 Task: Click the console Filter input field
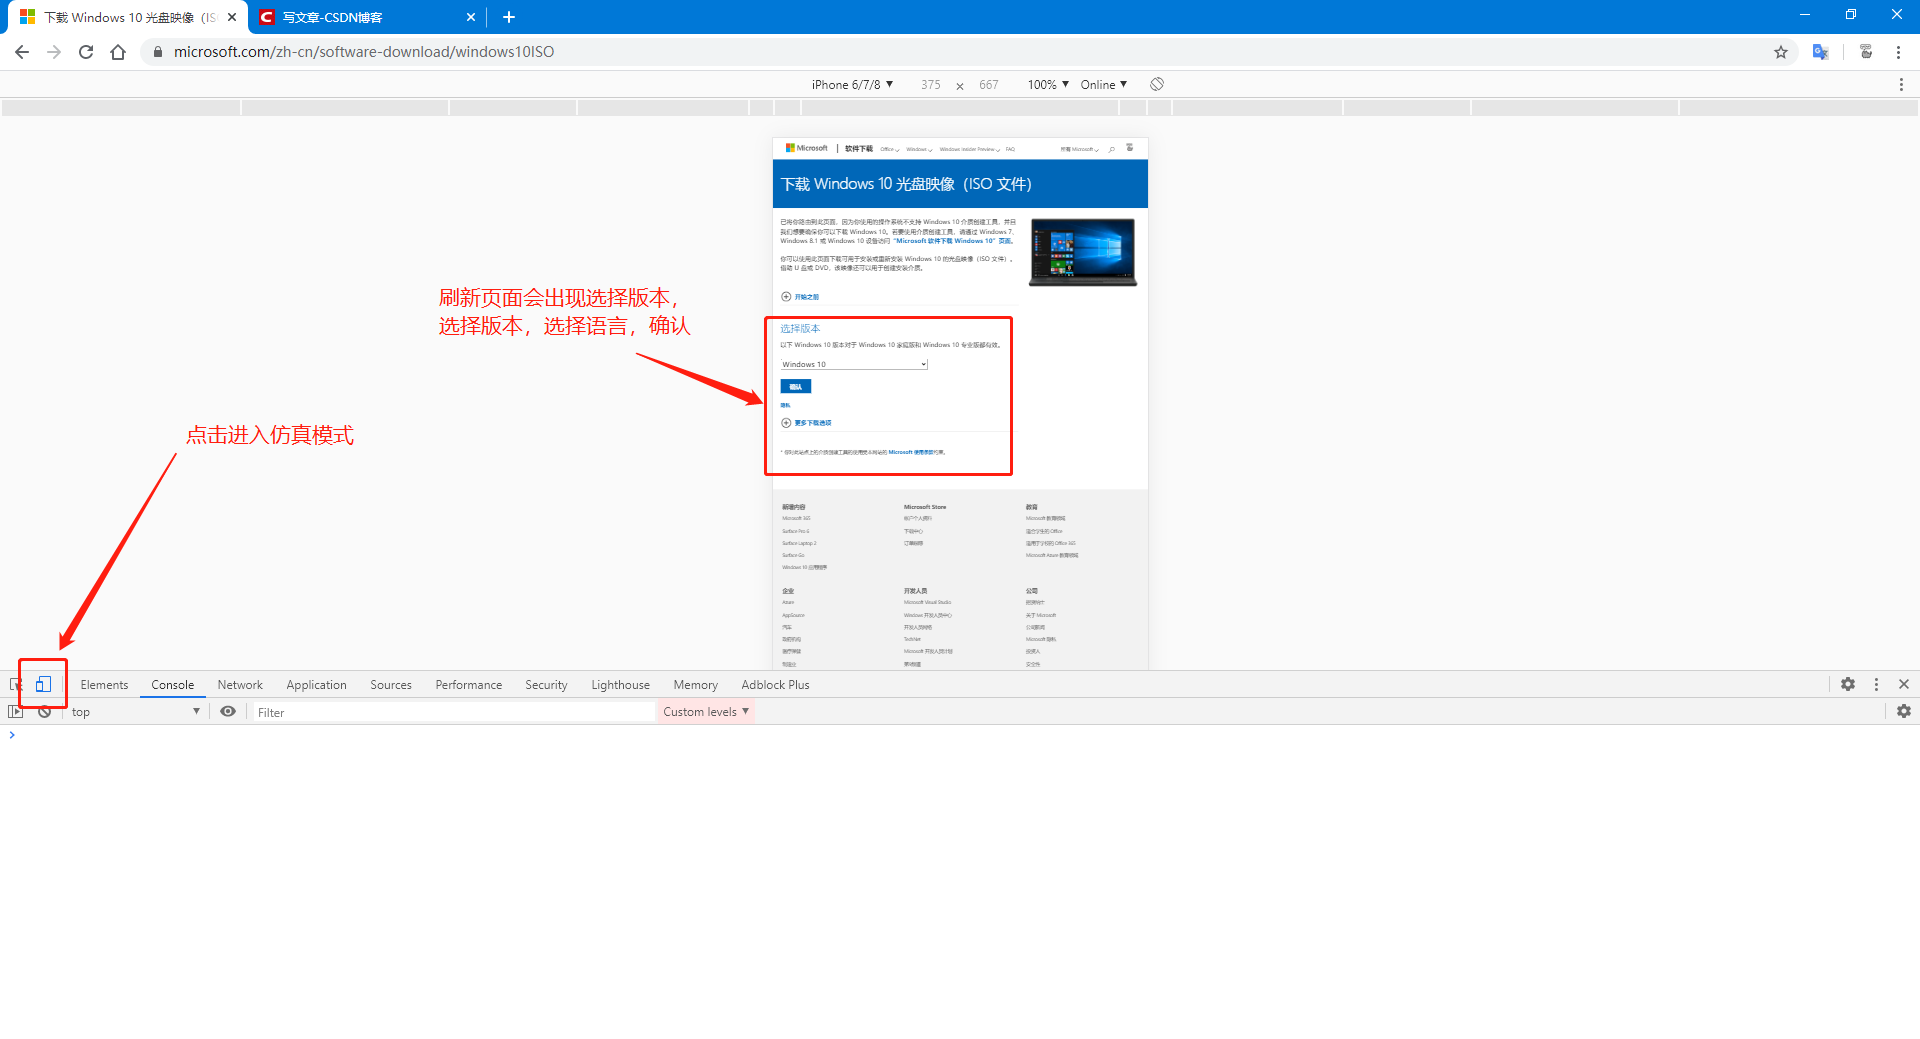[453, 712]
